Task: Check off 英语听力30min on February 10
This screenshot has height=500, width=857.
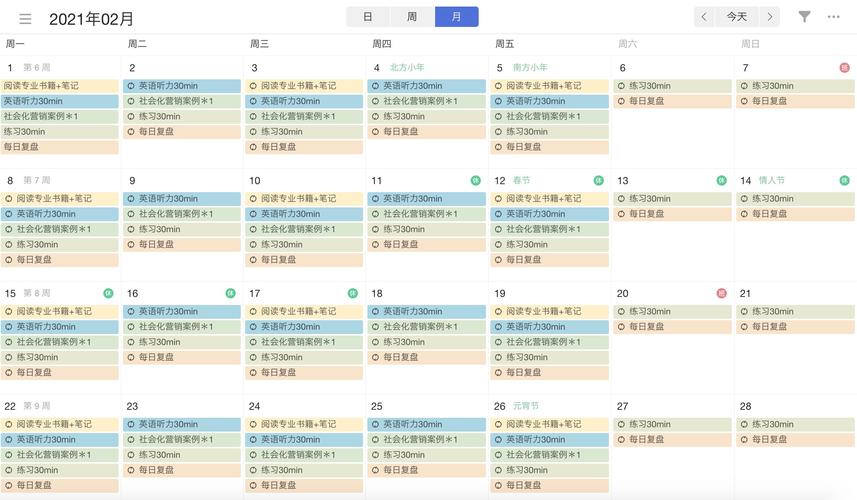Action: [x=253, y=214]
